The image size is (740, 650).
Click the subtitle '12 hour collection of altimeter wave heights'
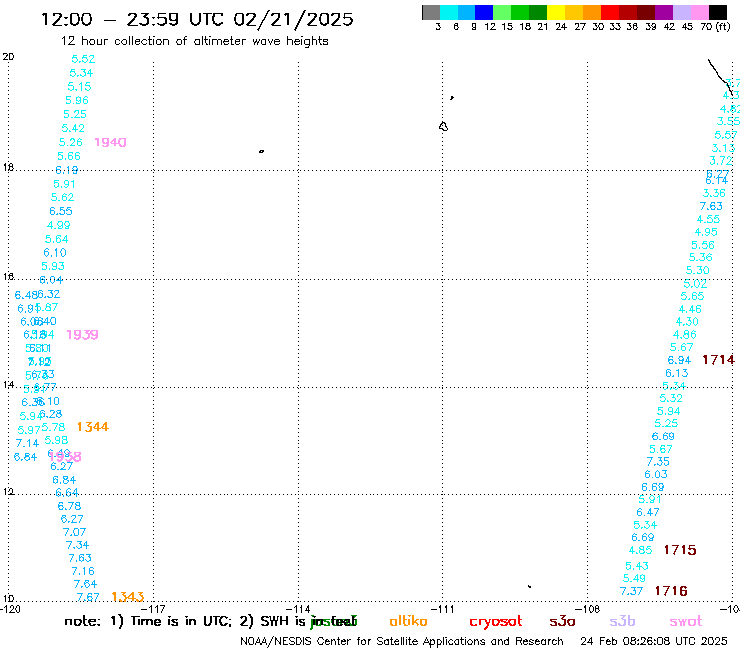point(194,41)
